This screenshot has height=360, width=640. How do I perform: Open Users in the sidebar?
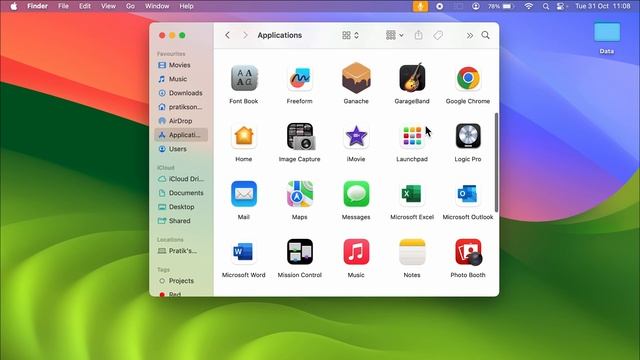pyautogui.click(x=181, y=149)
